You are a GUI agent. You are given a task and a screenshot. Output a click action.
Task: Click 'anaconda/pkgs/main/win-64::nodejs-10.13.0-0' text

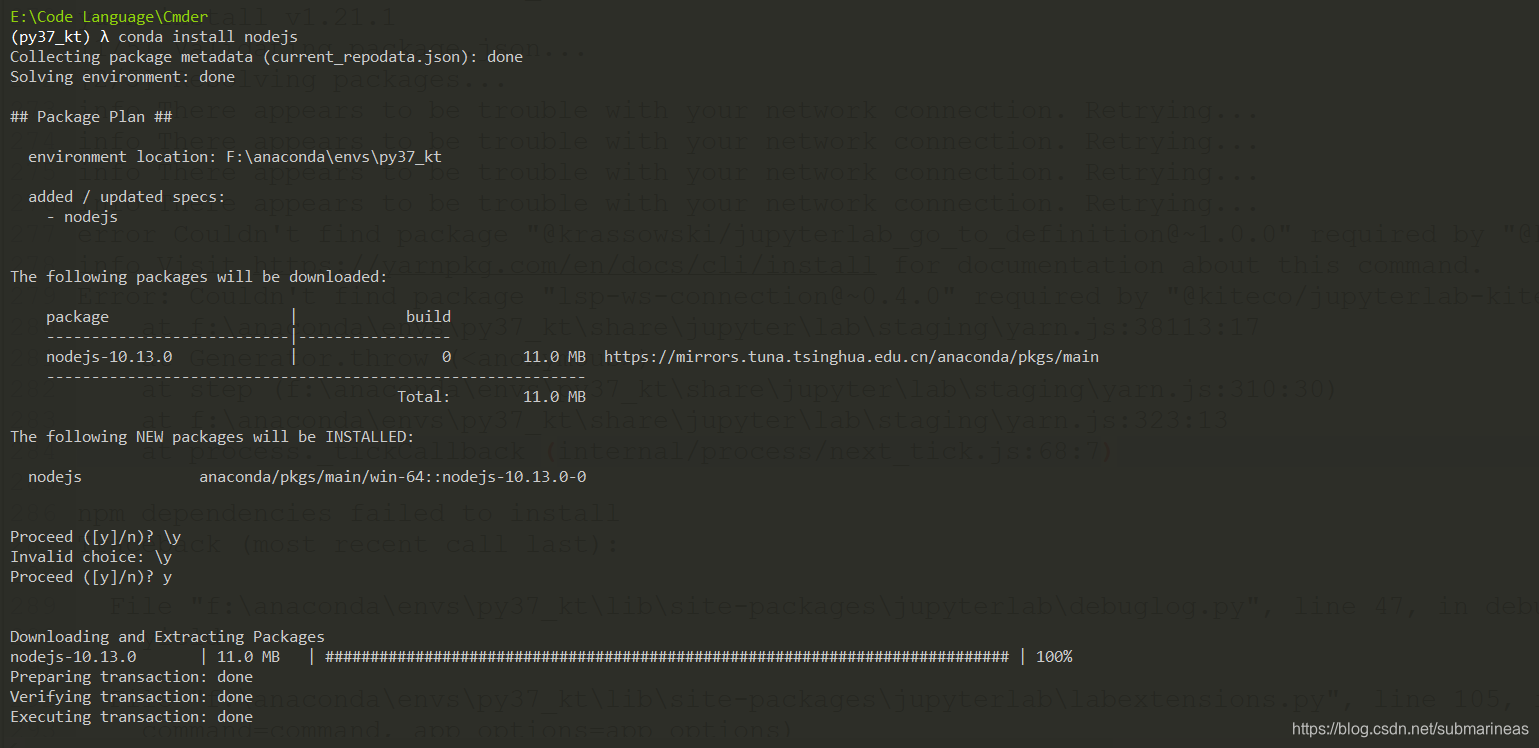coord(392,477)
